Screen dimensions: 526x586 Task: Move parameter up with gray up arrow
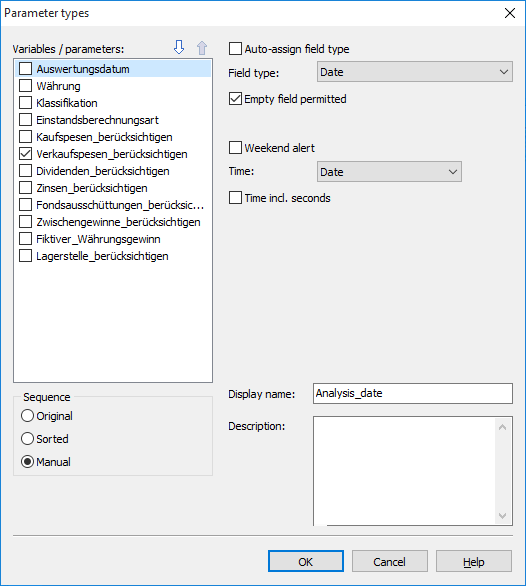(202, 47)
